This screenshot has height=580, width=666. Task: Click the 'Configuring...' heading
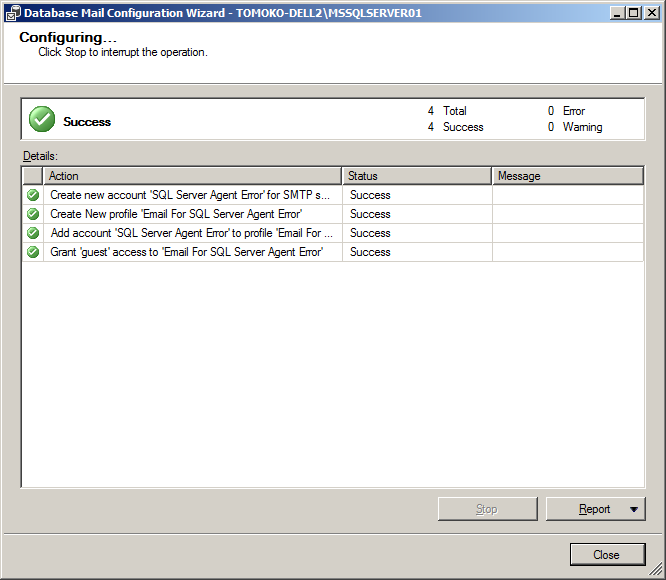(x=68, y=37)
